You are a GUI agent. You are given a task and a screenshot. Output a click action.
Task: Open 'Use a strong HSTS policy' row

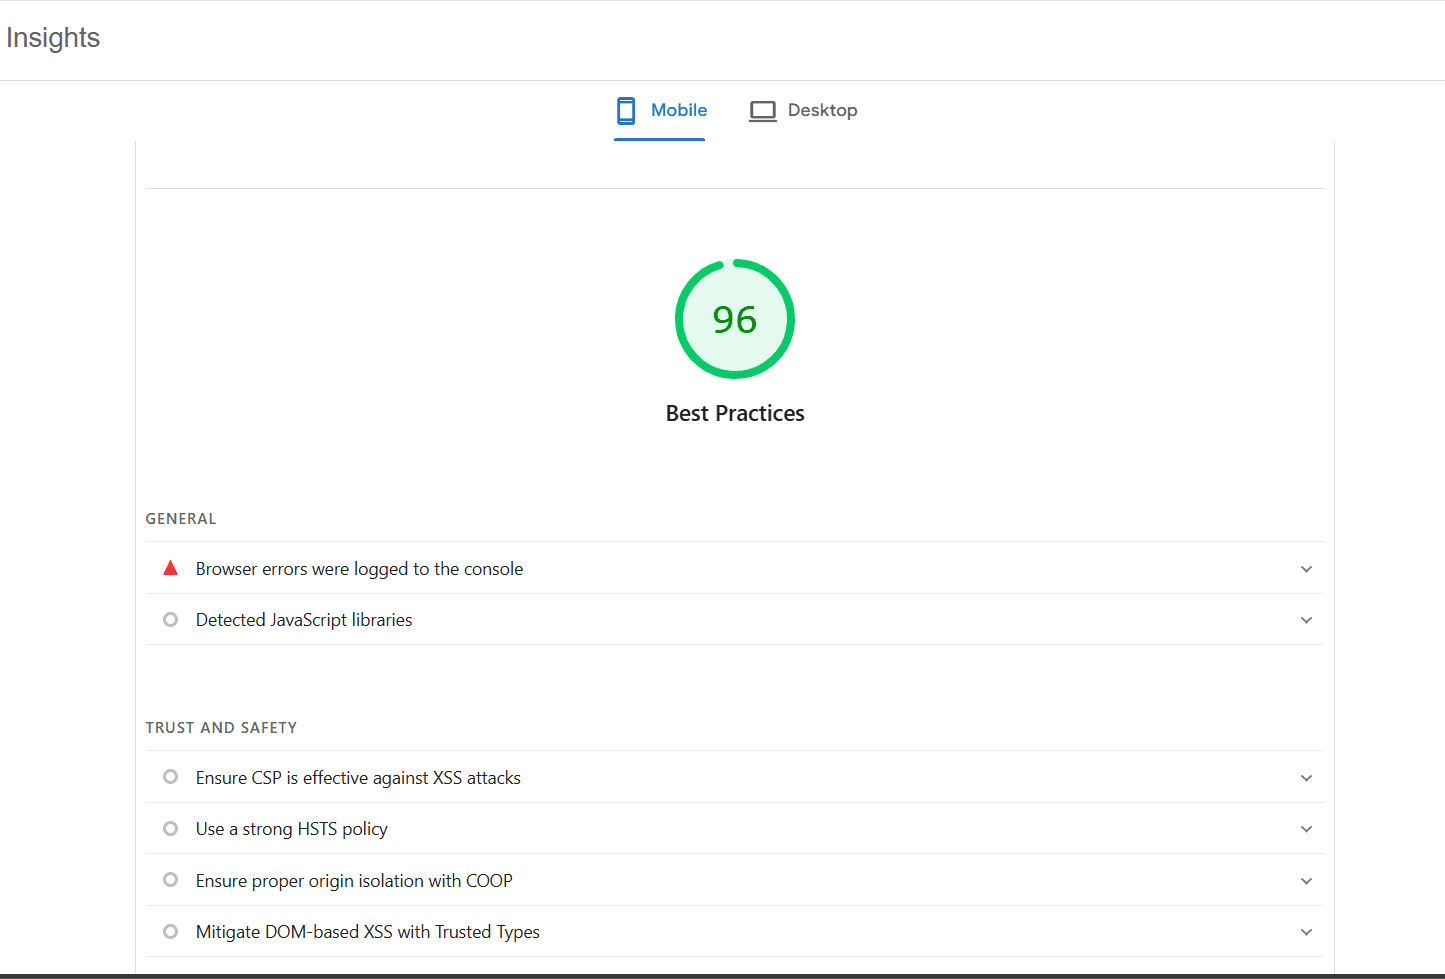(x=734, y=829)
